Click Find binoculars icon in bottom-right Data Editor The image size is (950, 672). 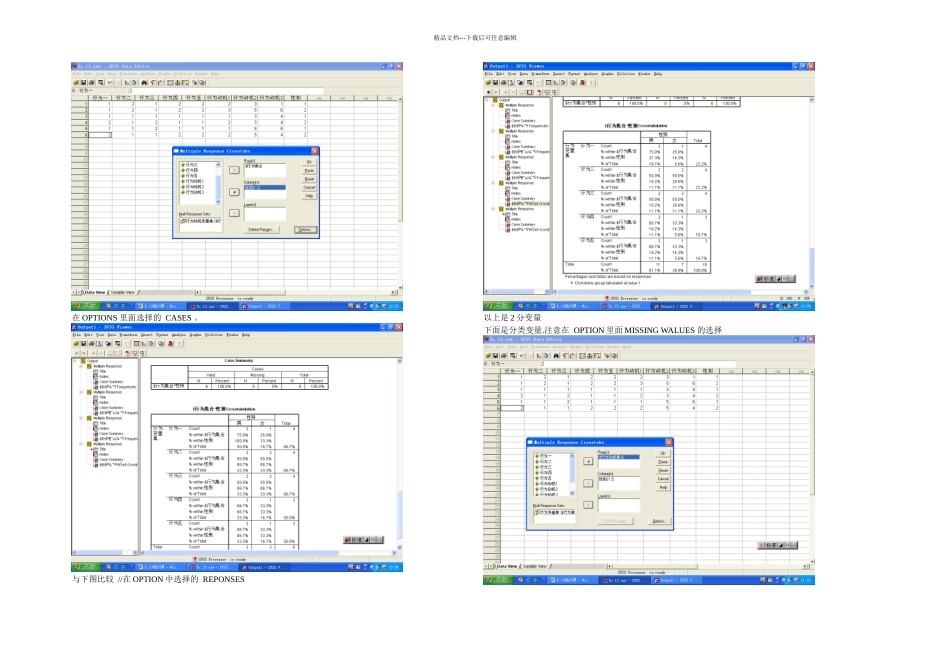coord(556,356)
